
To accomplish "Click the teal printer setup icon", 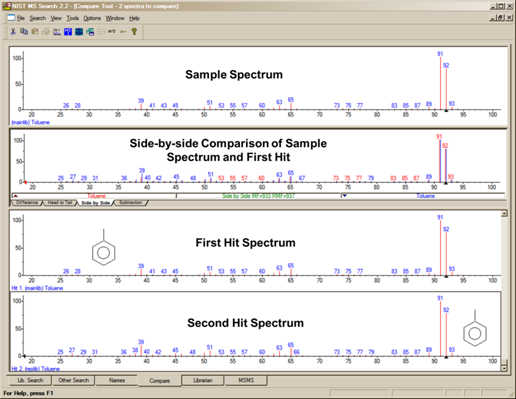I will point(90,32).
